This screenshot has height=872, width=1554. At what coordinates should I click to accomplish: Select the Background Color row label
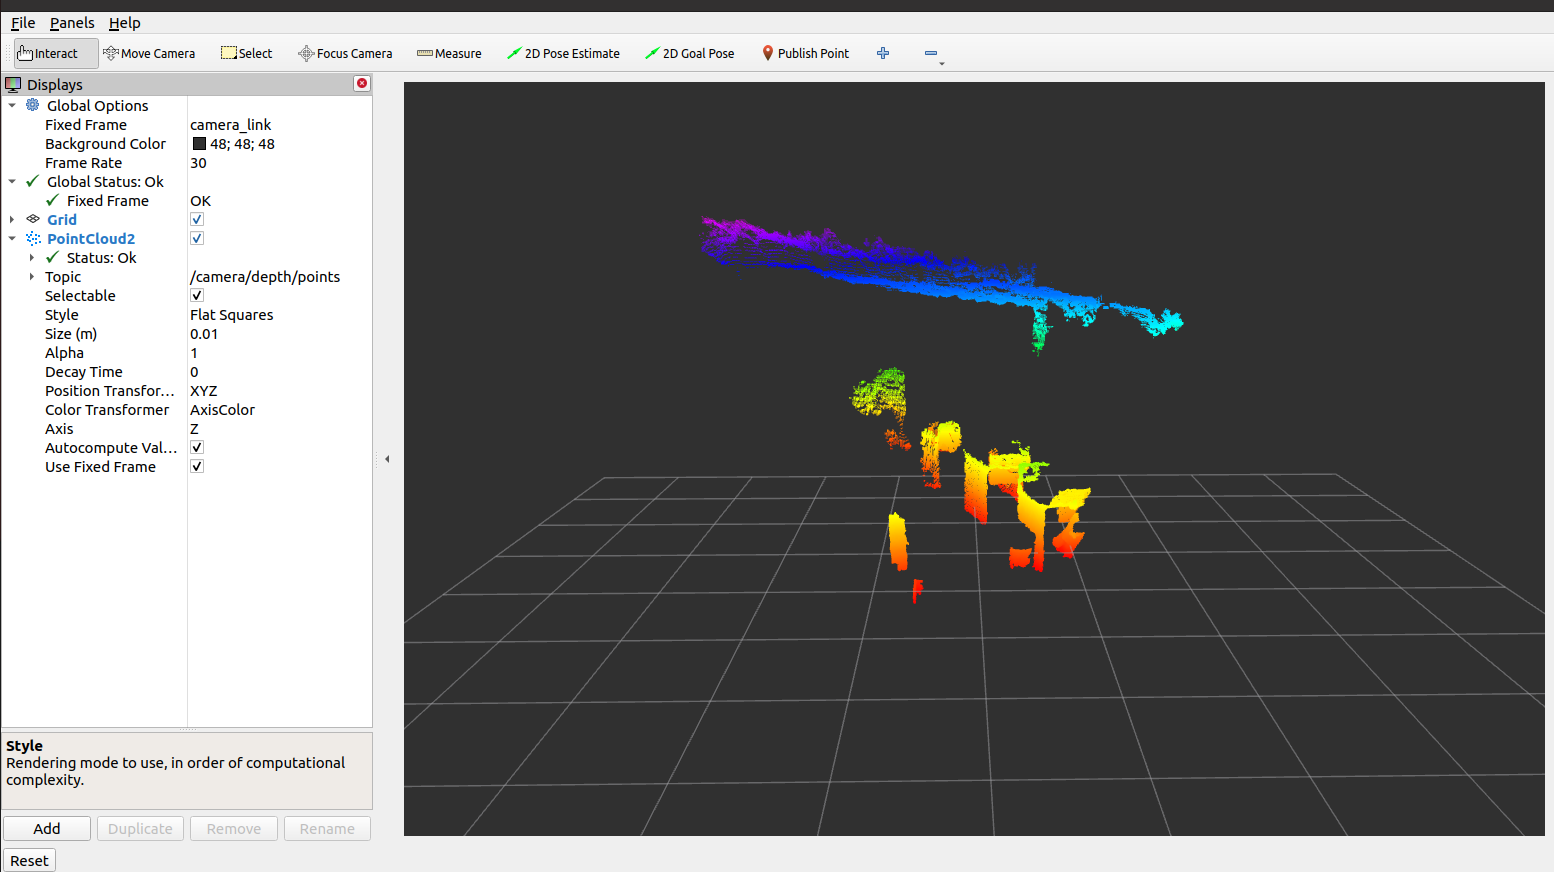(x=105, y=143)
